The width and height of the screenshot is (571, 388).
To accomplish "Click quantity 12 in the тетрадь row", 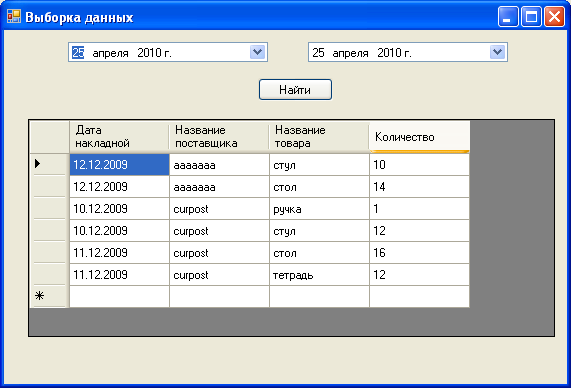I will pyautogui.click(x=420, y=274).
